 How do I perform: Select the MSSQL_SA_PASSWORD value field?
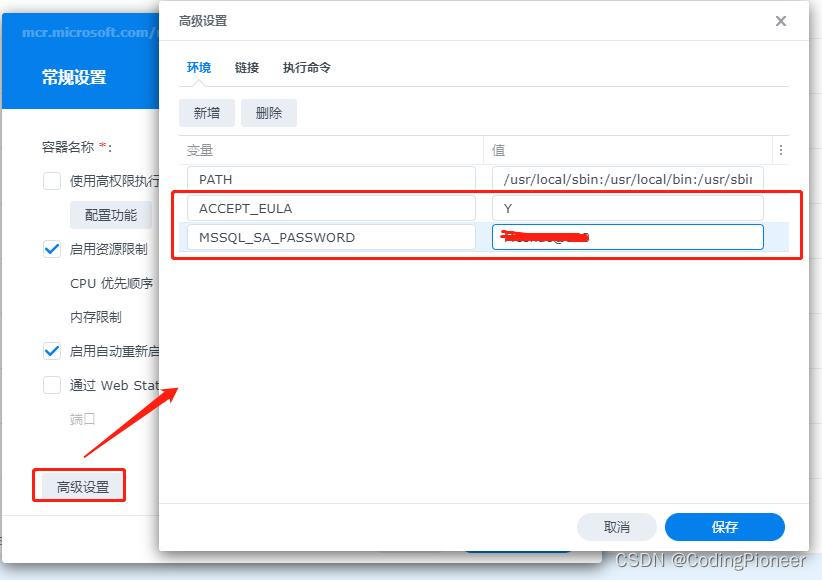(628, 237)
